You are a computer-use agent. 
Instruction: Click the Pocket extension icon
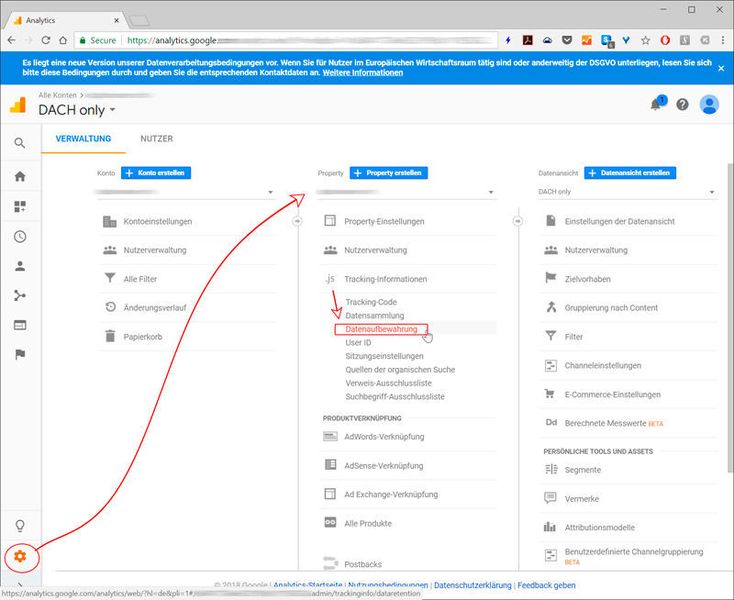click(567, 40)
